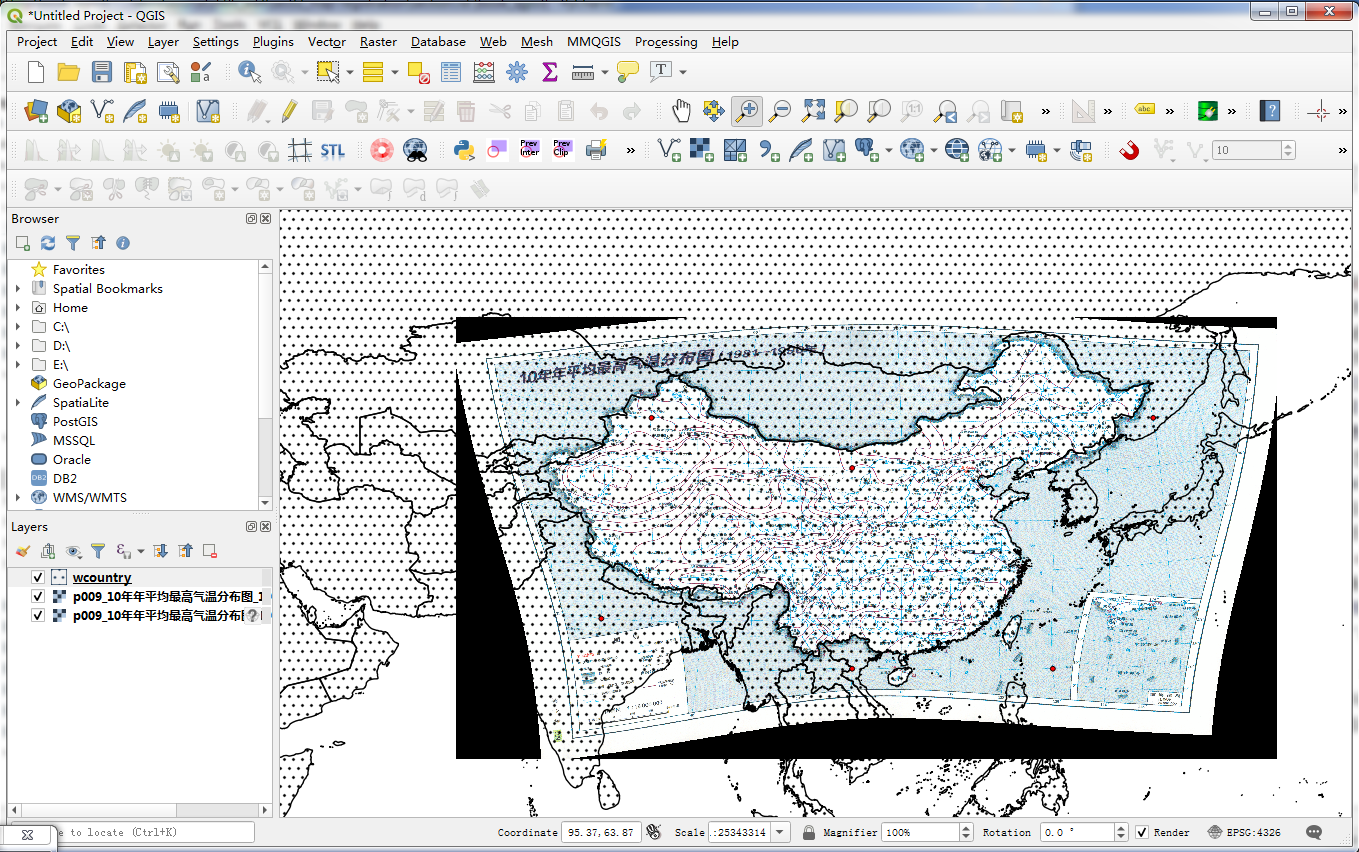Open the Raster menu

pos(378,42)
